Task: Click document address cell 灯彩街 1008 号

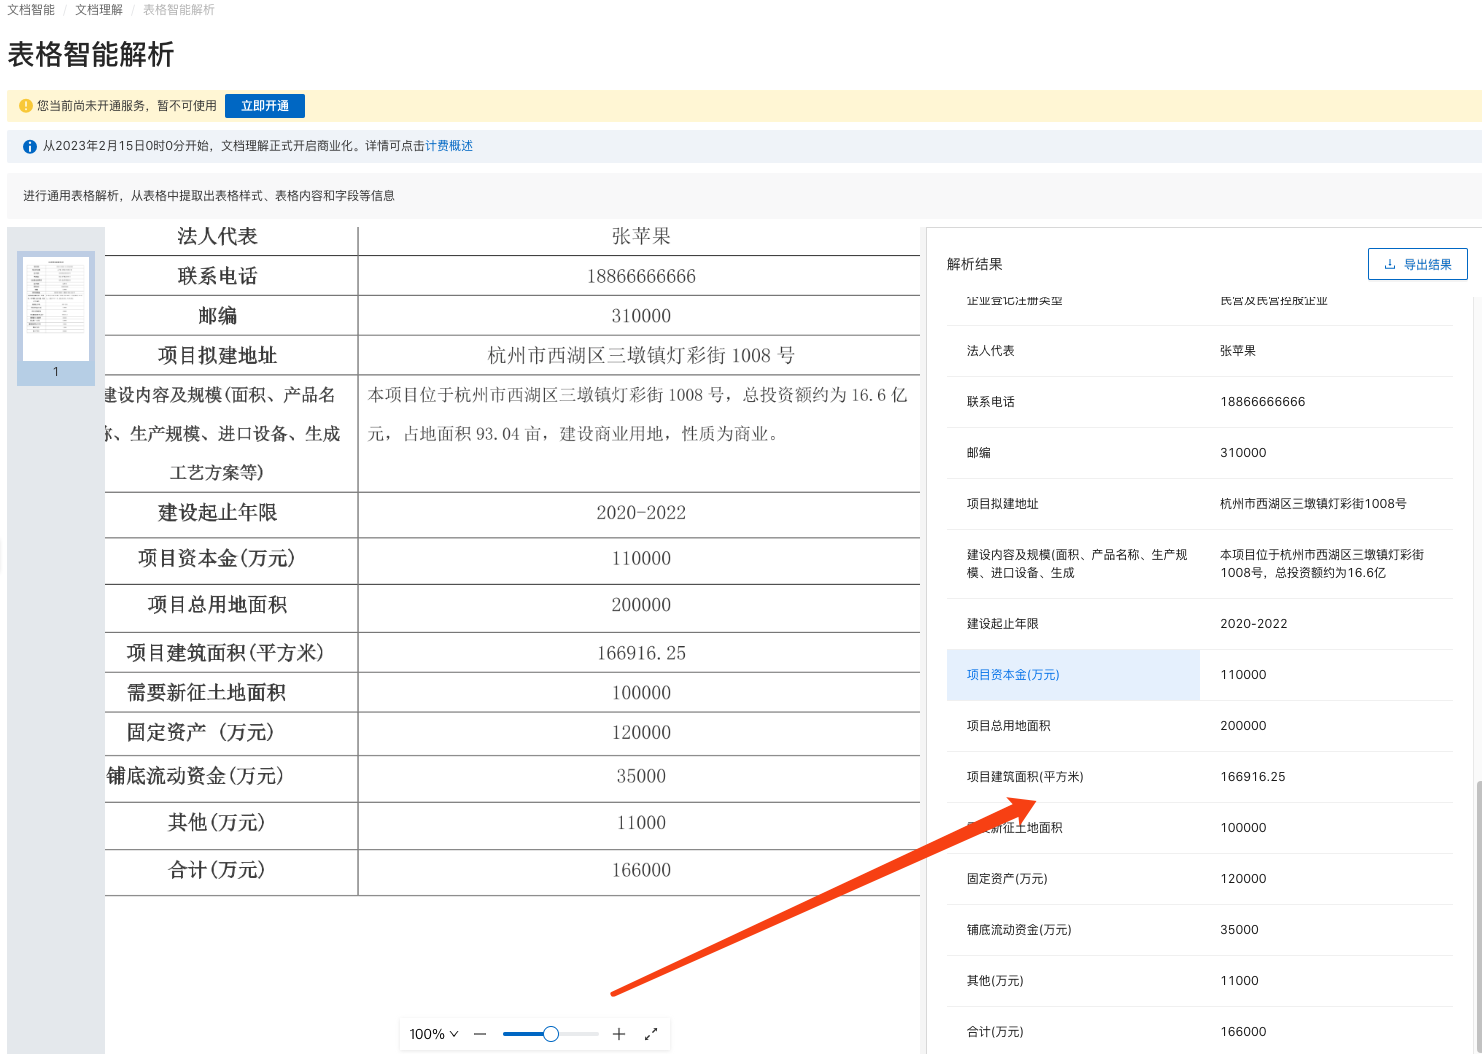Action: [x=641, y=356]
